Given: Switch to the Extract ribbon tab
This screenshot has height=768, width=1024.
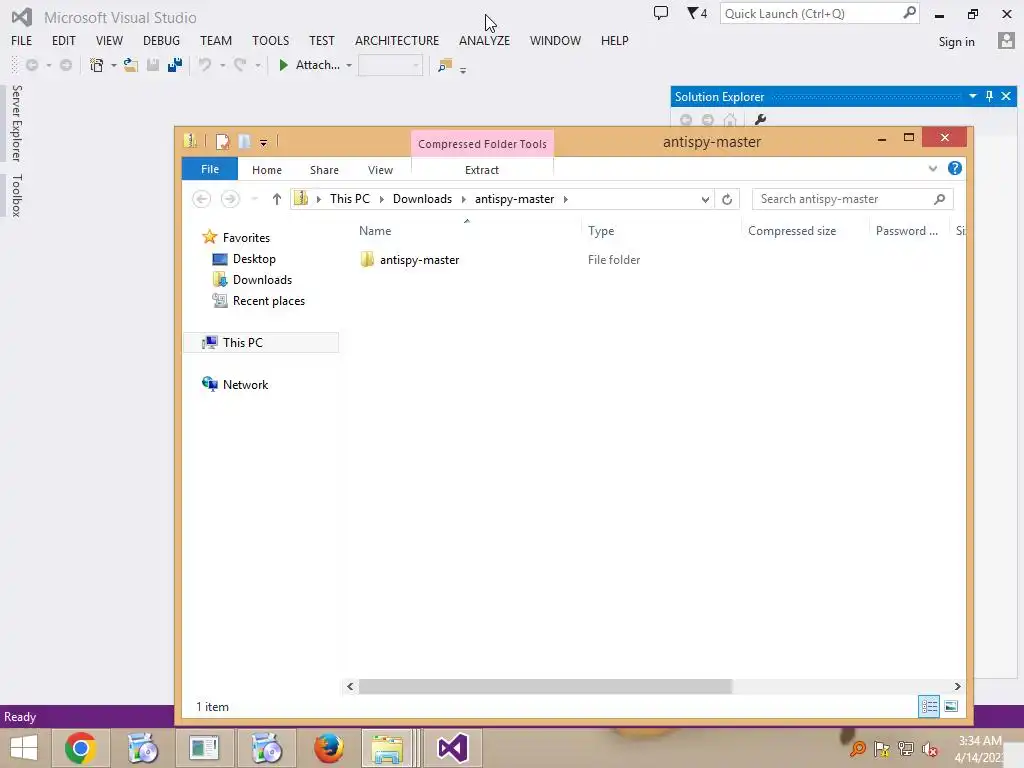Looking at the screenshot, I should point(482,170).
